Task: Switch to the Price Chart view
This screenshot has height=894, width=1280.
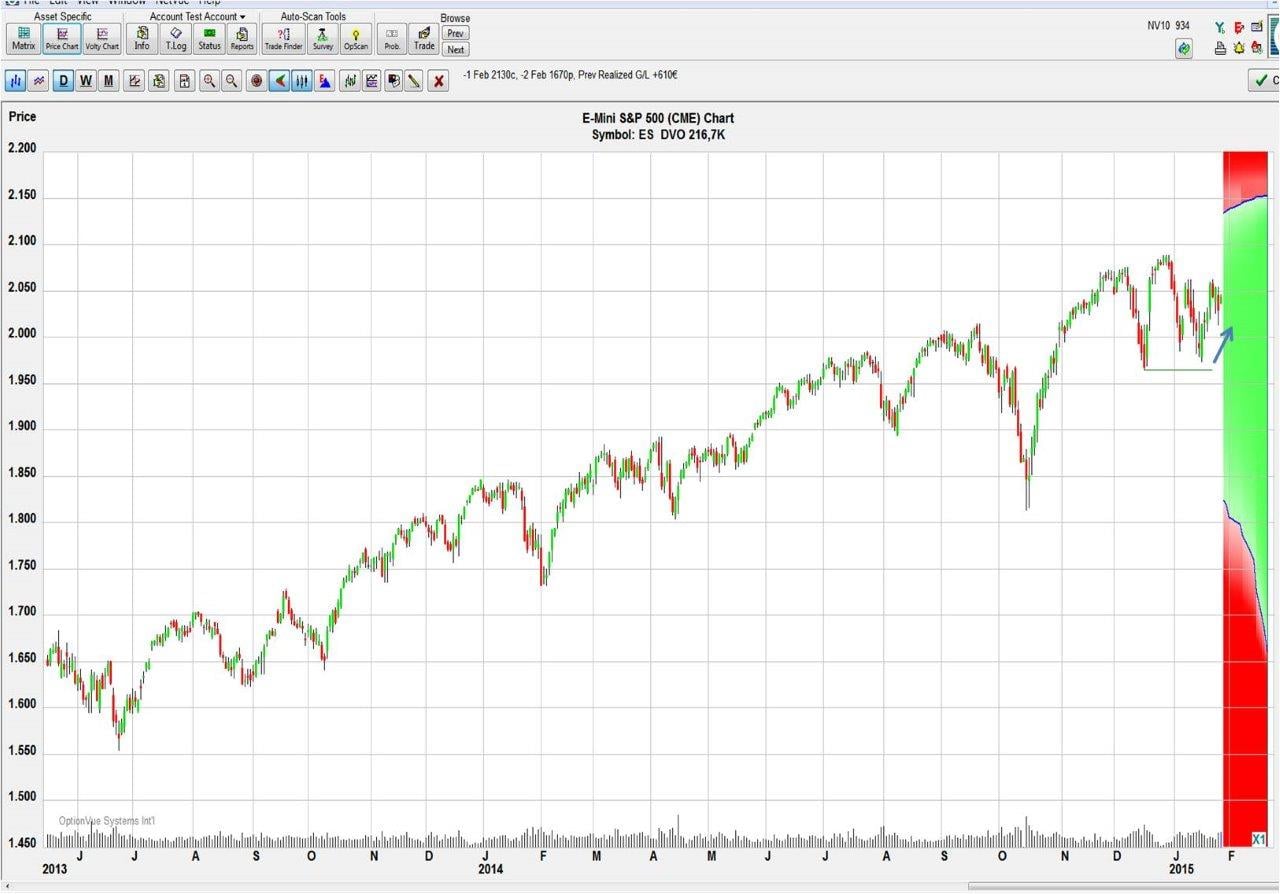Action: tap(62, 38)
